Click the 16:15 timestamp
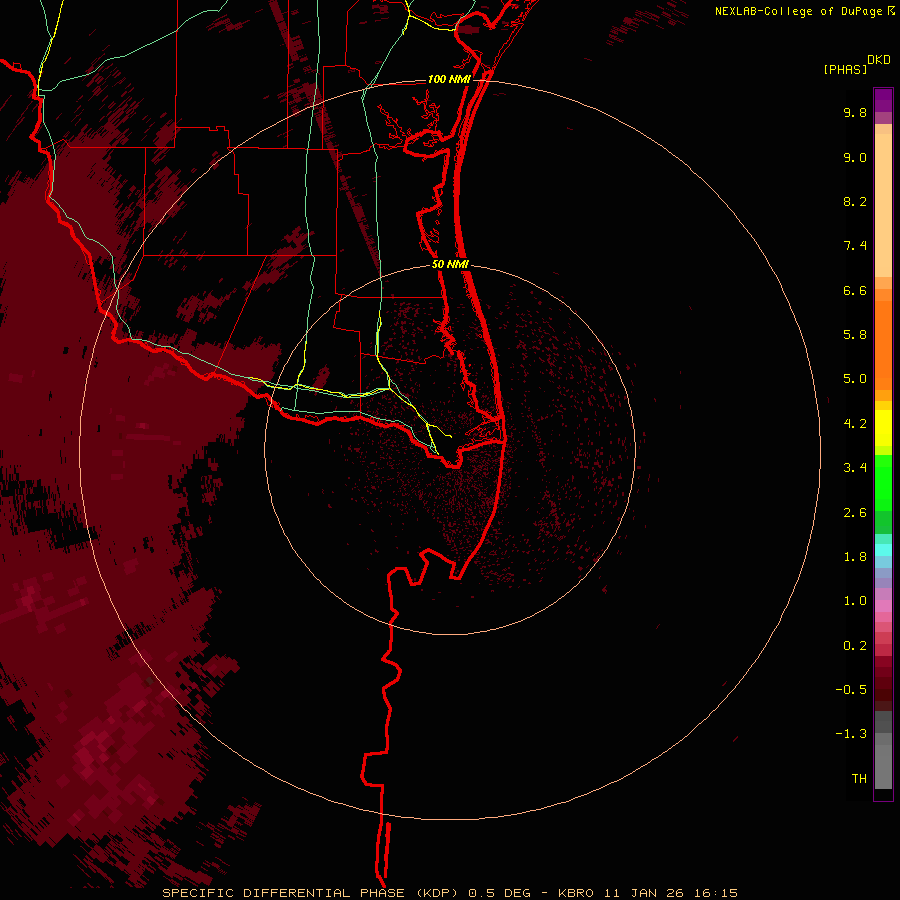The height and width of the screenshot is (900, 900). [714, 893]
